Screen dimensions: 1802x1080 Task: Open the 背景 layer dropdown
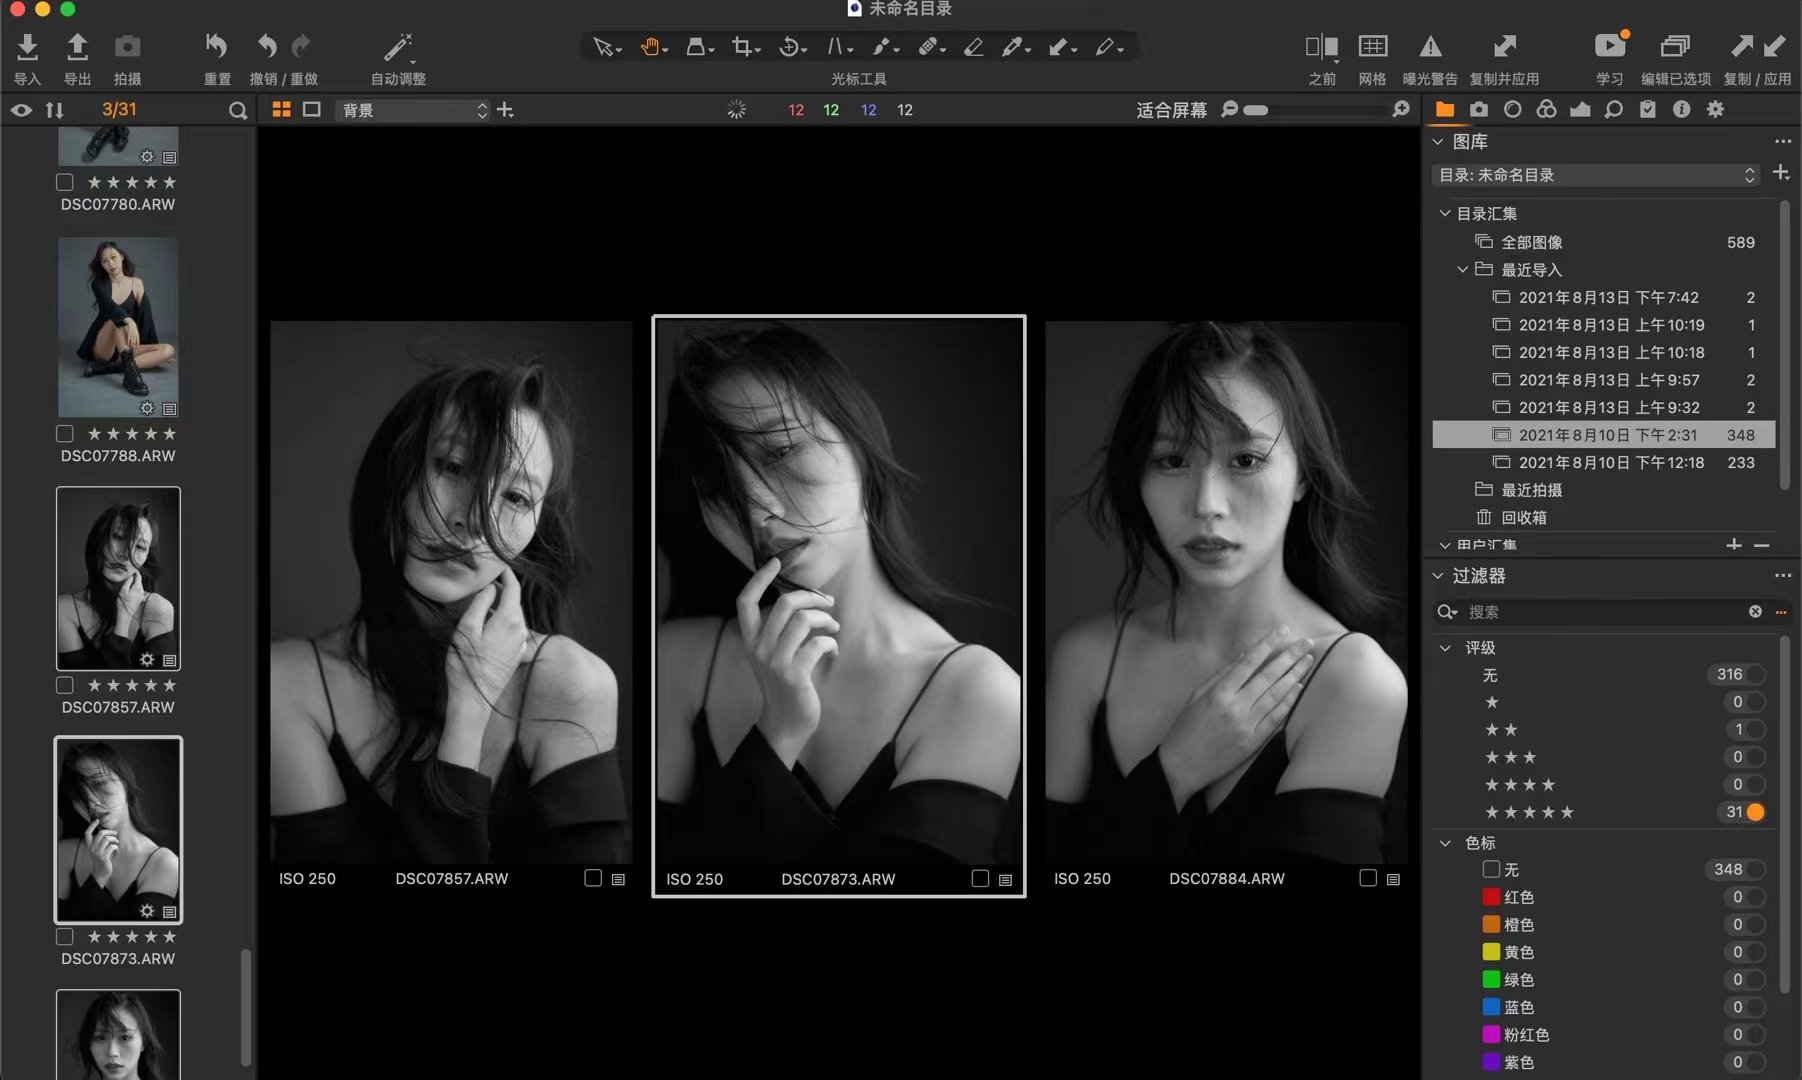point(415,110)
